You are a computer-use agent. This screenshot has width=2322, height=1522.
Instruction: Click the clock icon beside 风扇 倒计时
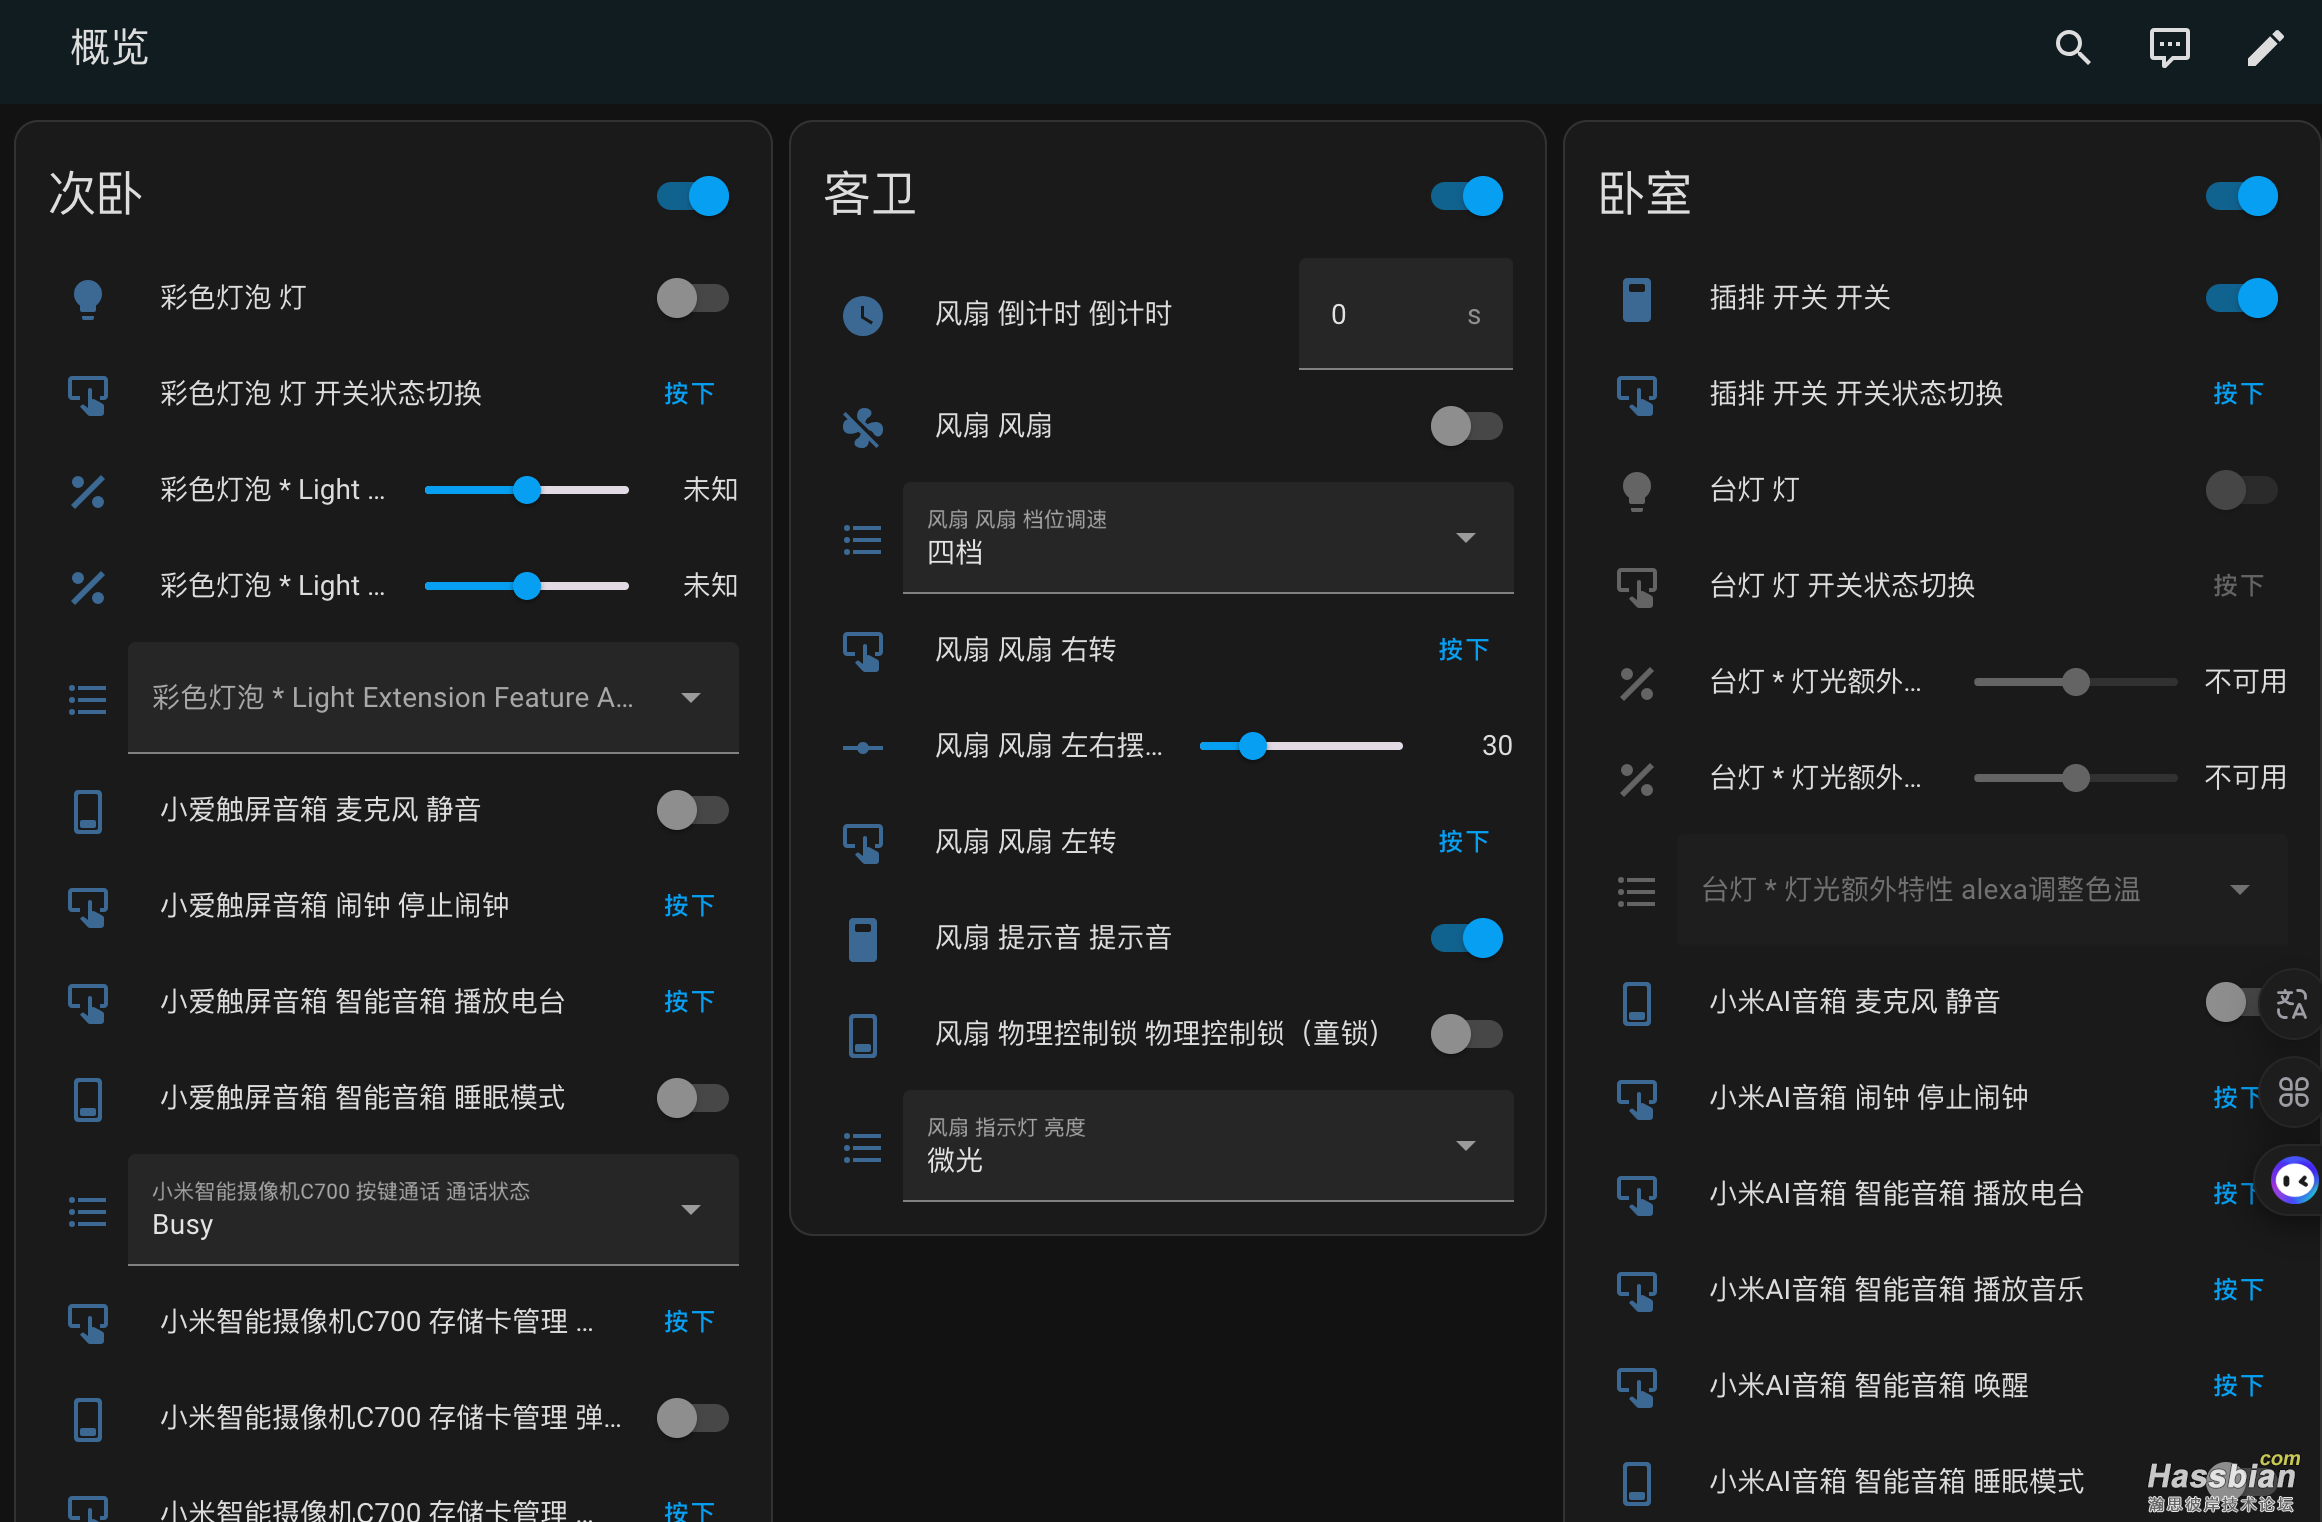point(862,315)
